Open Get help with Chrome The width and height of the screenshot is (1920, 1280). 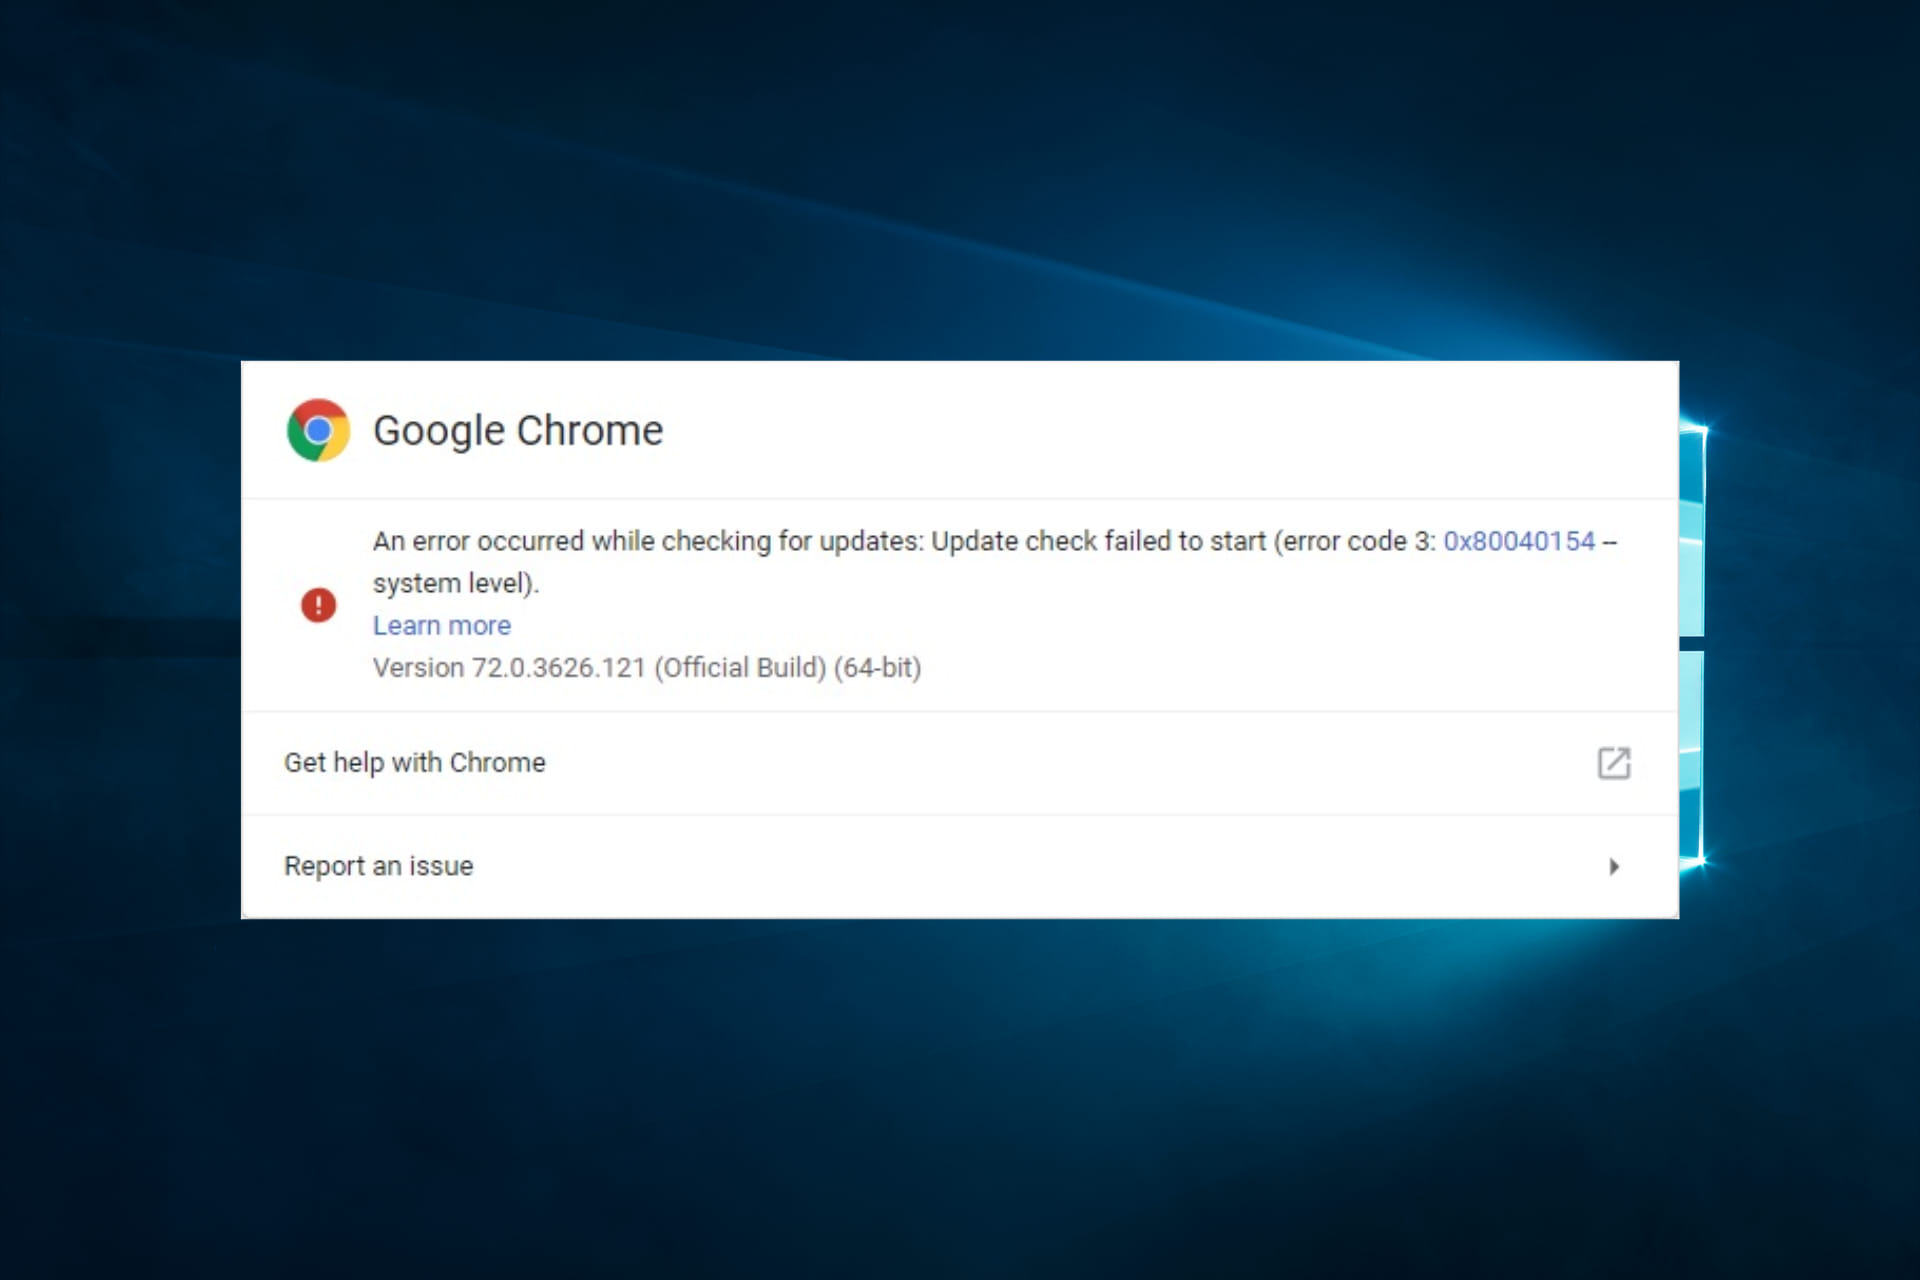coord(960,763)
